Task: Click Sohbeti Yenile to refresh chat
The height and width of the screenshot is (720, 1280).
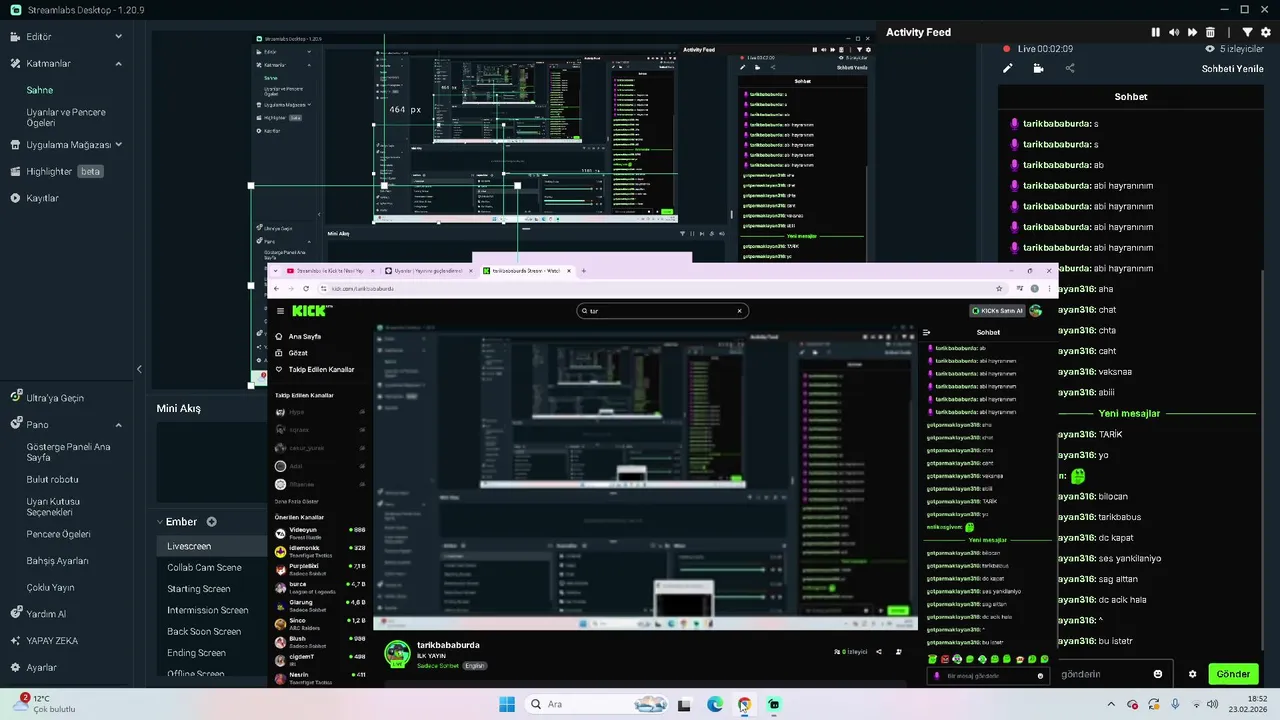Action: click(x=1232, y=69)
